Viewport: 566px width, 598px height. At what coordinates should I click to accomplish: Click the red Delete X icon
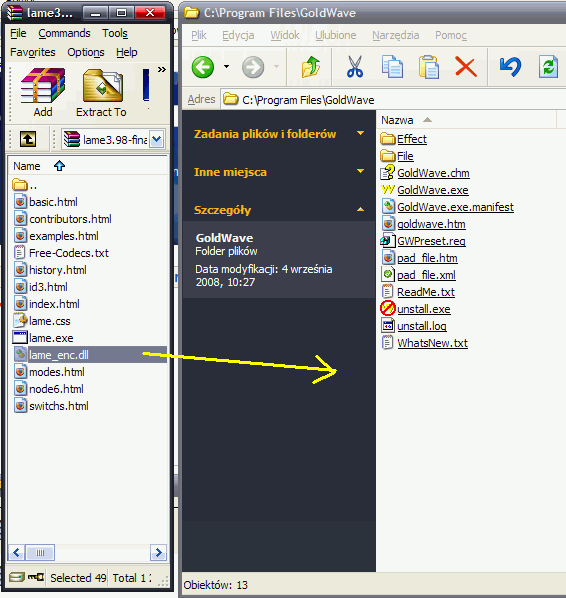click(x=466, y=67)
